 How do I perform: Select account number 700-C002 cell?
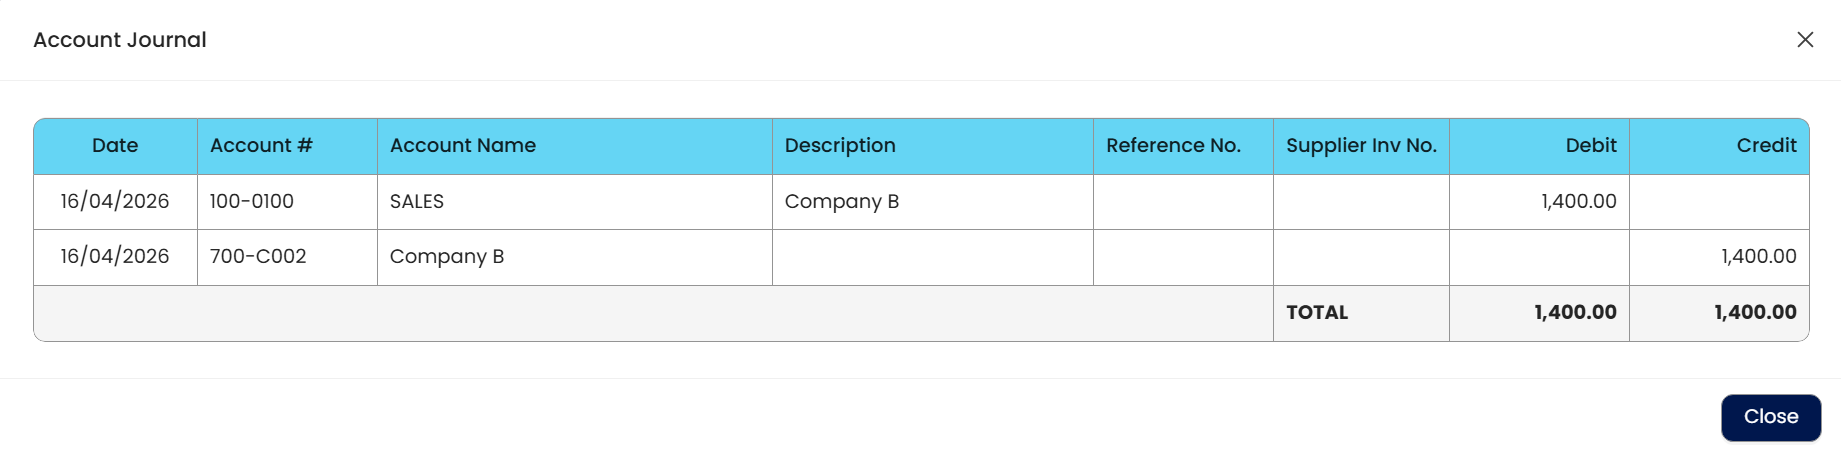point(258,257)
